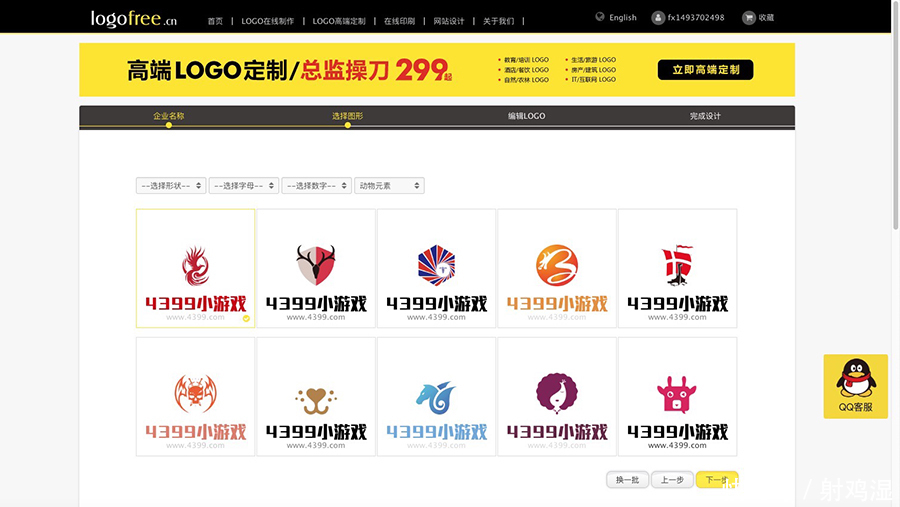Viewport: 900px width, 507px height.
Task: Select the orange skull bat-wing logo design
Action: pos(196,397)
